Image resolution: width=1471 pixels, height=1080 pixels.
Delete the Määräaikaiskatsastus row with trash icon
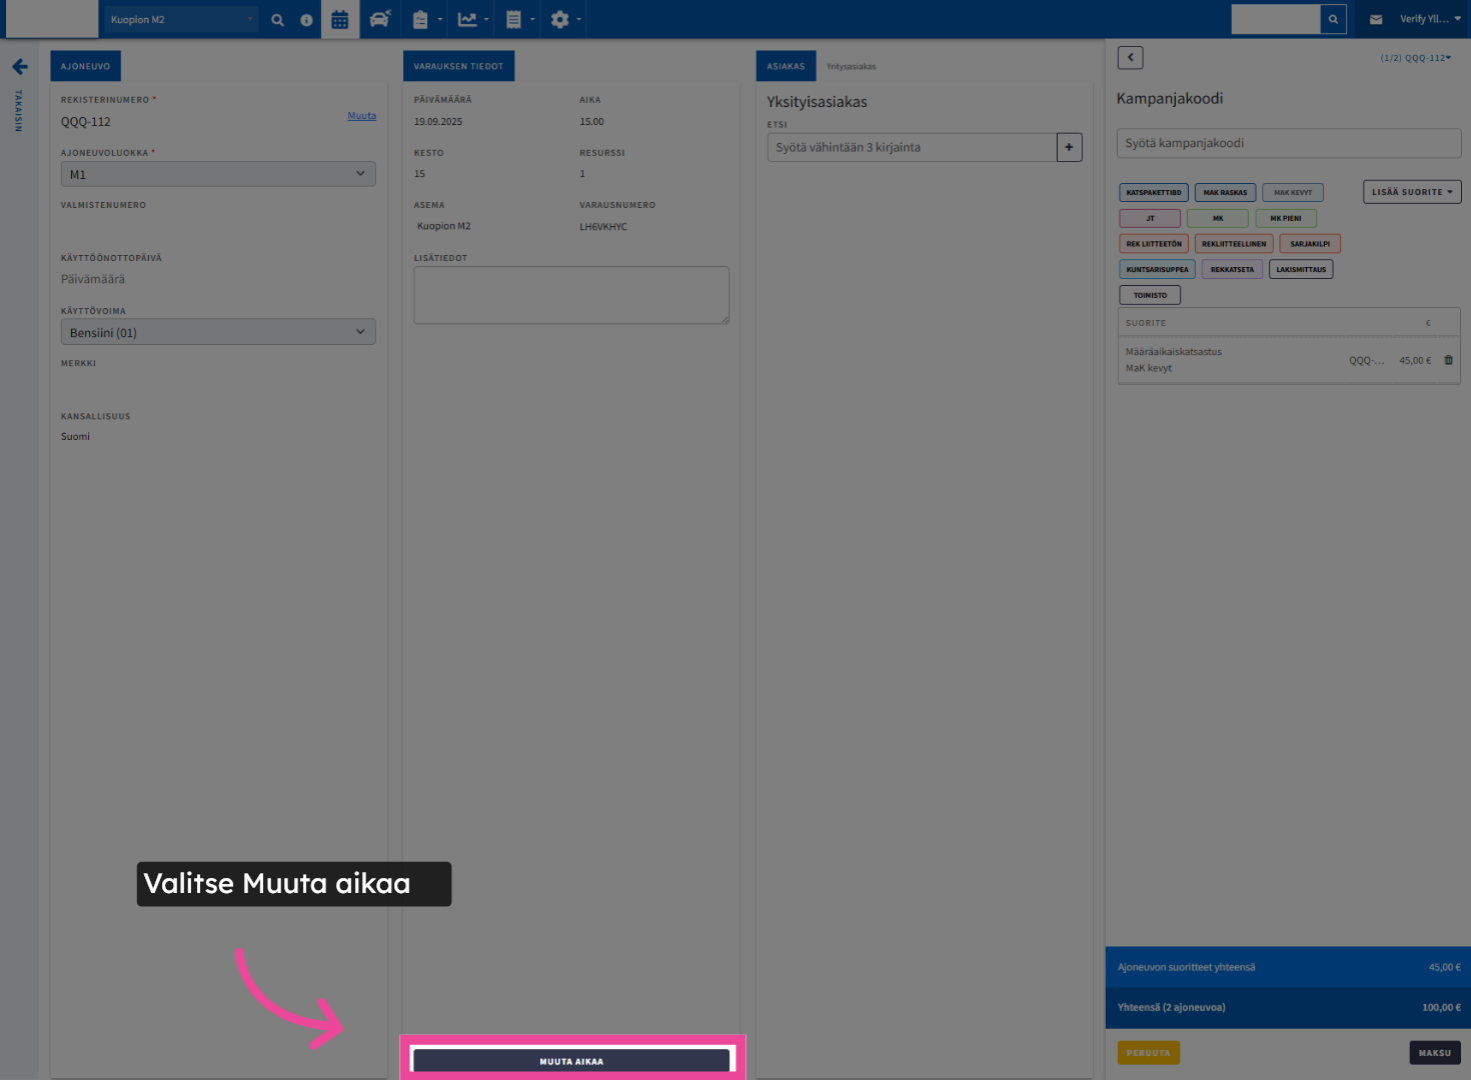[1448, 360]
